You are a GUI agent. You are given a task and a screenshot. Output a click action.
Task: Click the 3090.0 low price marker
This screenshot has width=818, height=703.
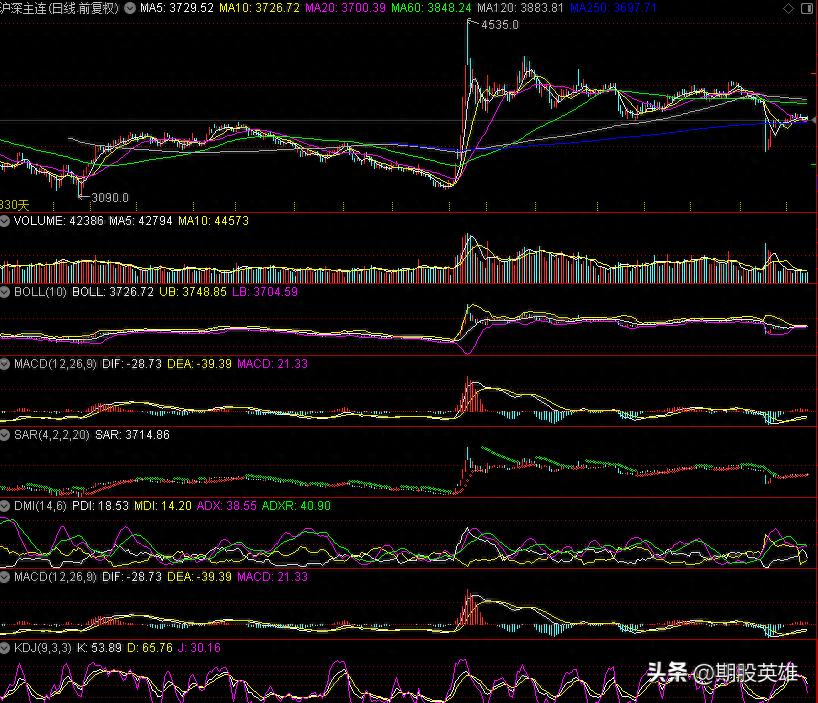(110, 197)
